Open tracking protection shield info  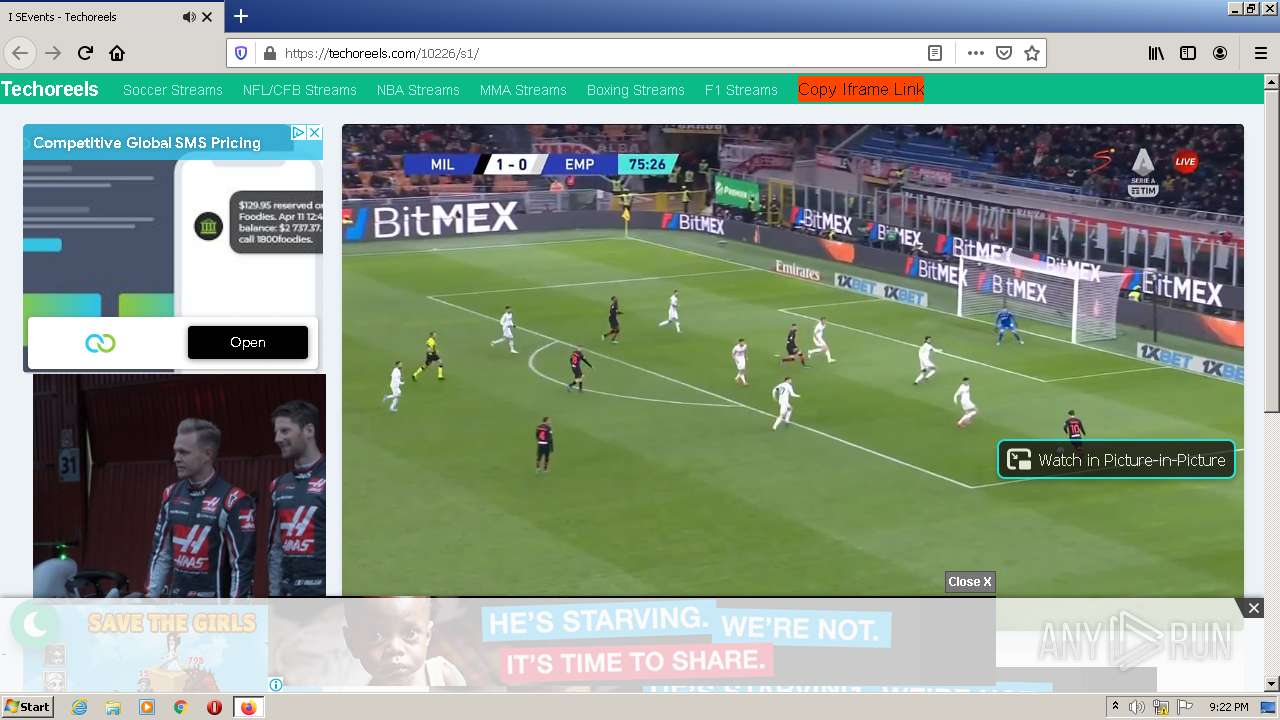click(241, 53)
